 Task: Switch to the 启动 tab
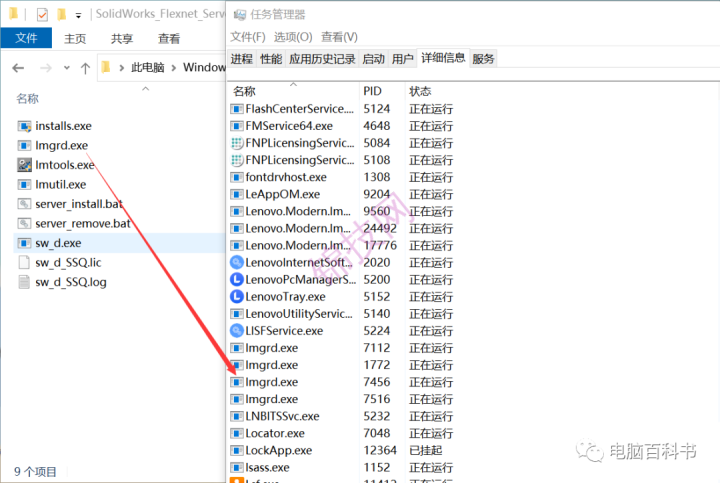tap(373, 59)
